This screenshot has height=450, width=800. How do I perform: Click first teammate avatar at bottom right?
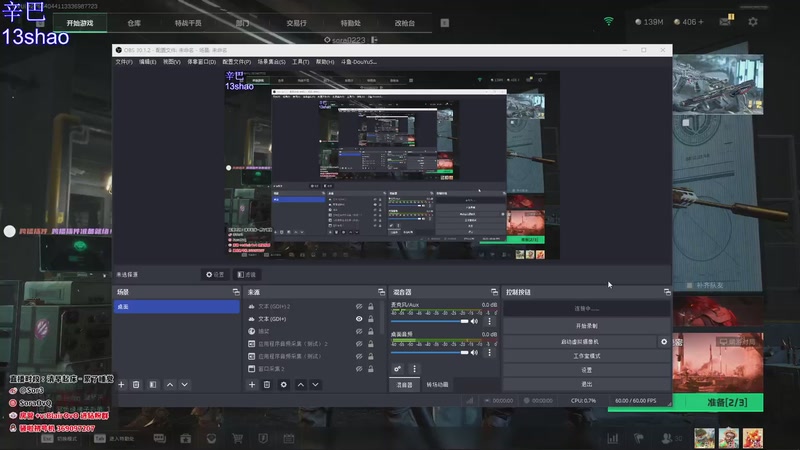click(x=704, y=438)
